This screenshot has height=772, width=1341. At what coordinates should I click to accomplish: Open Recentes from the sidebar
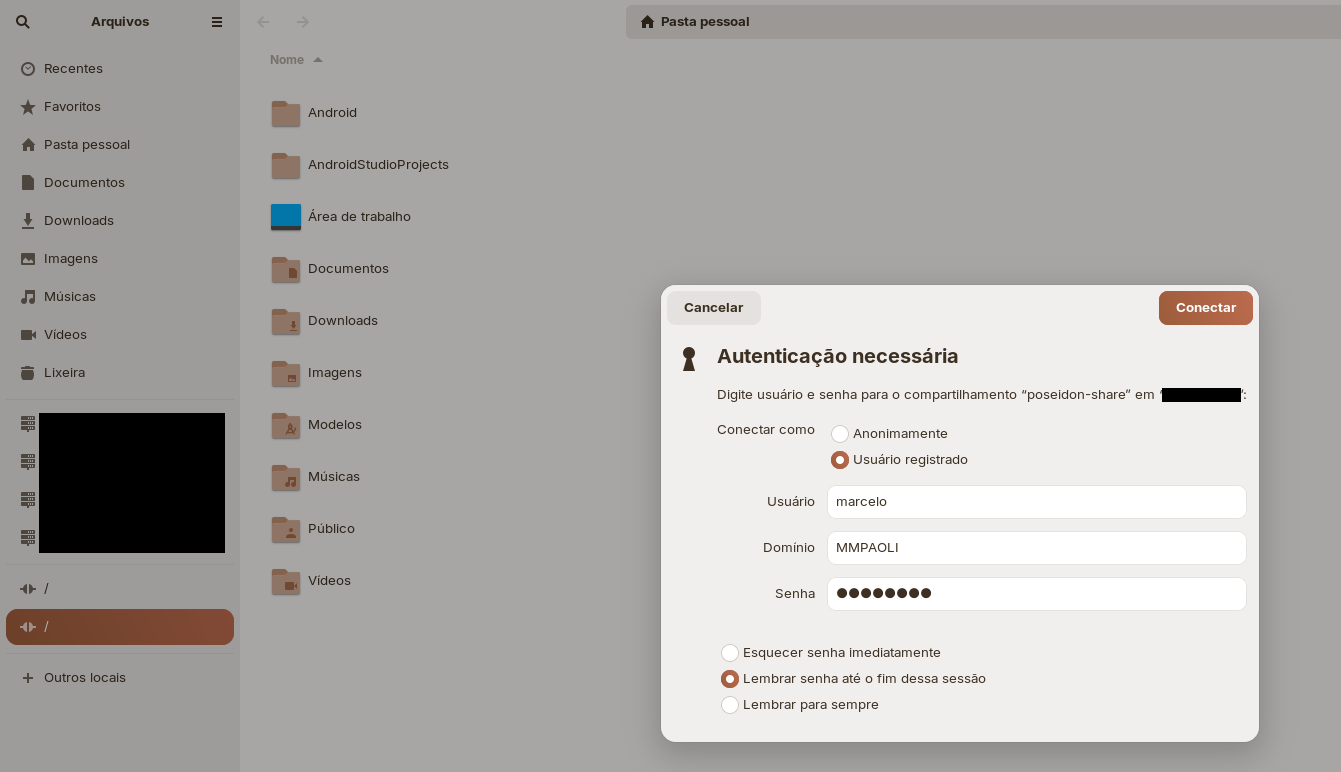[x=73, y=68]
